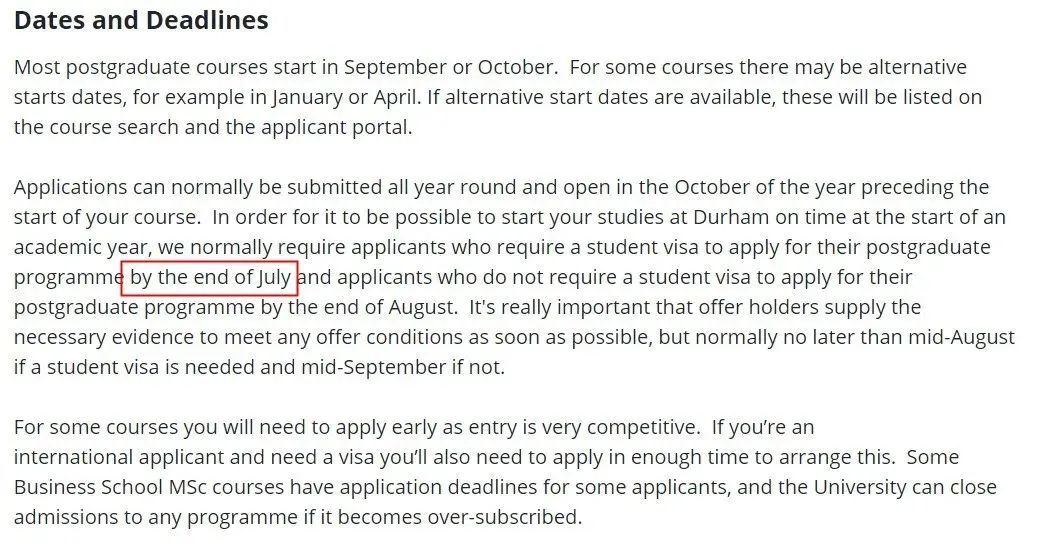The image size is (1045, 556).
Task: Click the word 'Durham' in second paragraph
Action: pos(729,217)
